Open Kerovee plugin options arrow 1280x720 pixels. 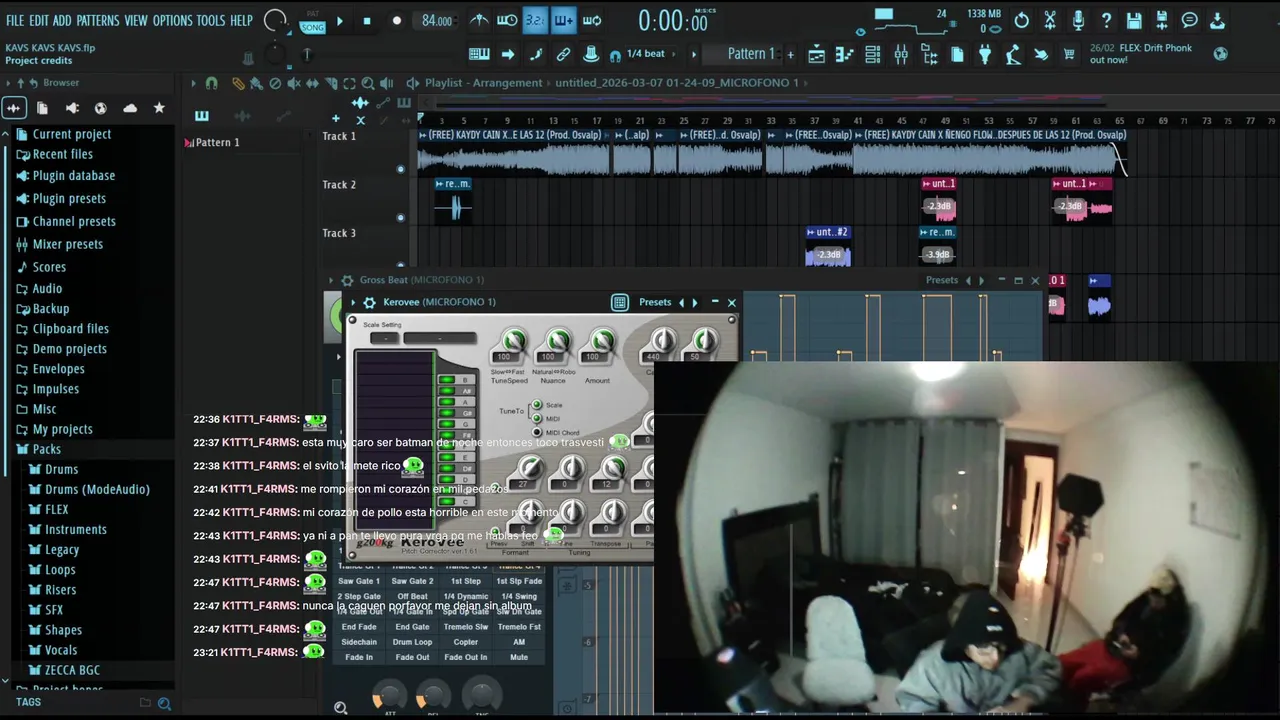tap(353, 302)
